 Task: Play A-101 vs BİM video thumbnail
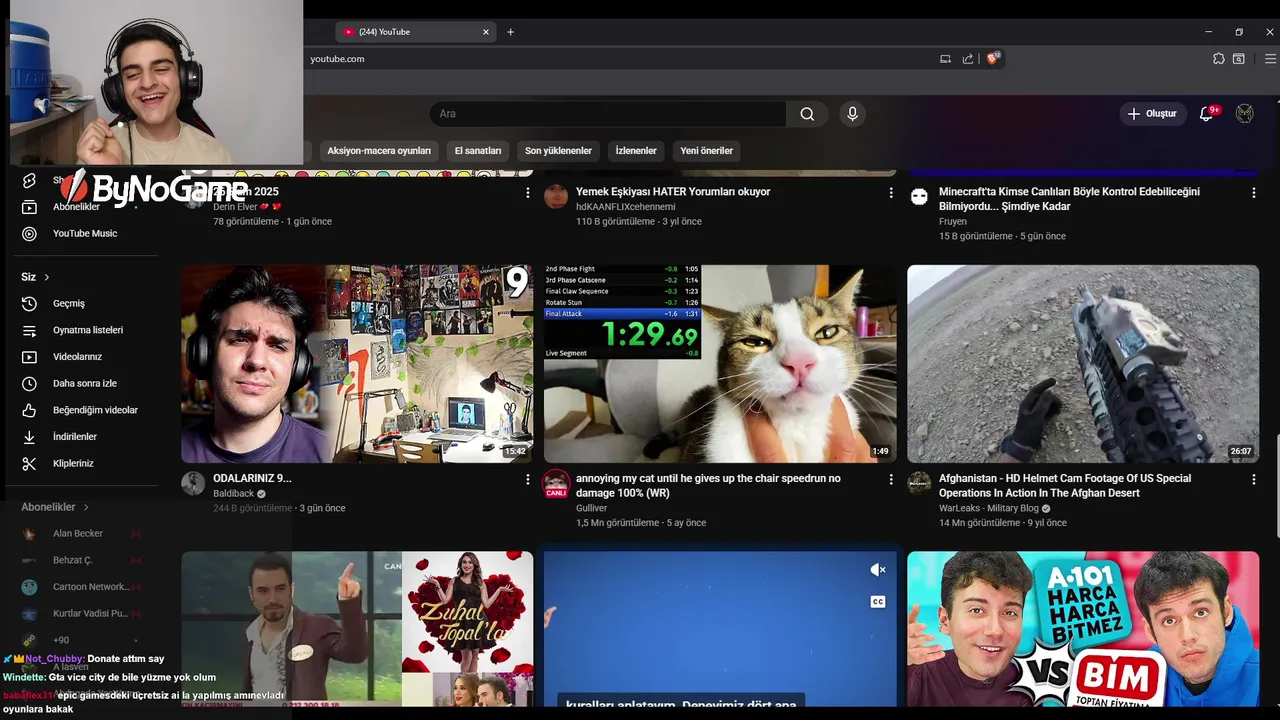point(1083,629)
